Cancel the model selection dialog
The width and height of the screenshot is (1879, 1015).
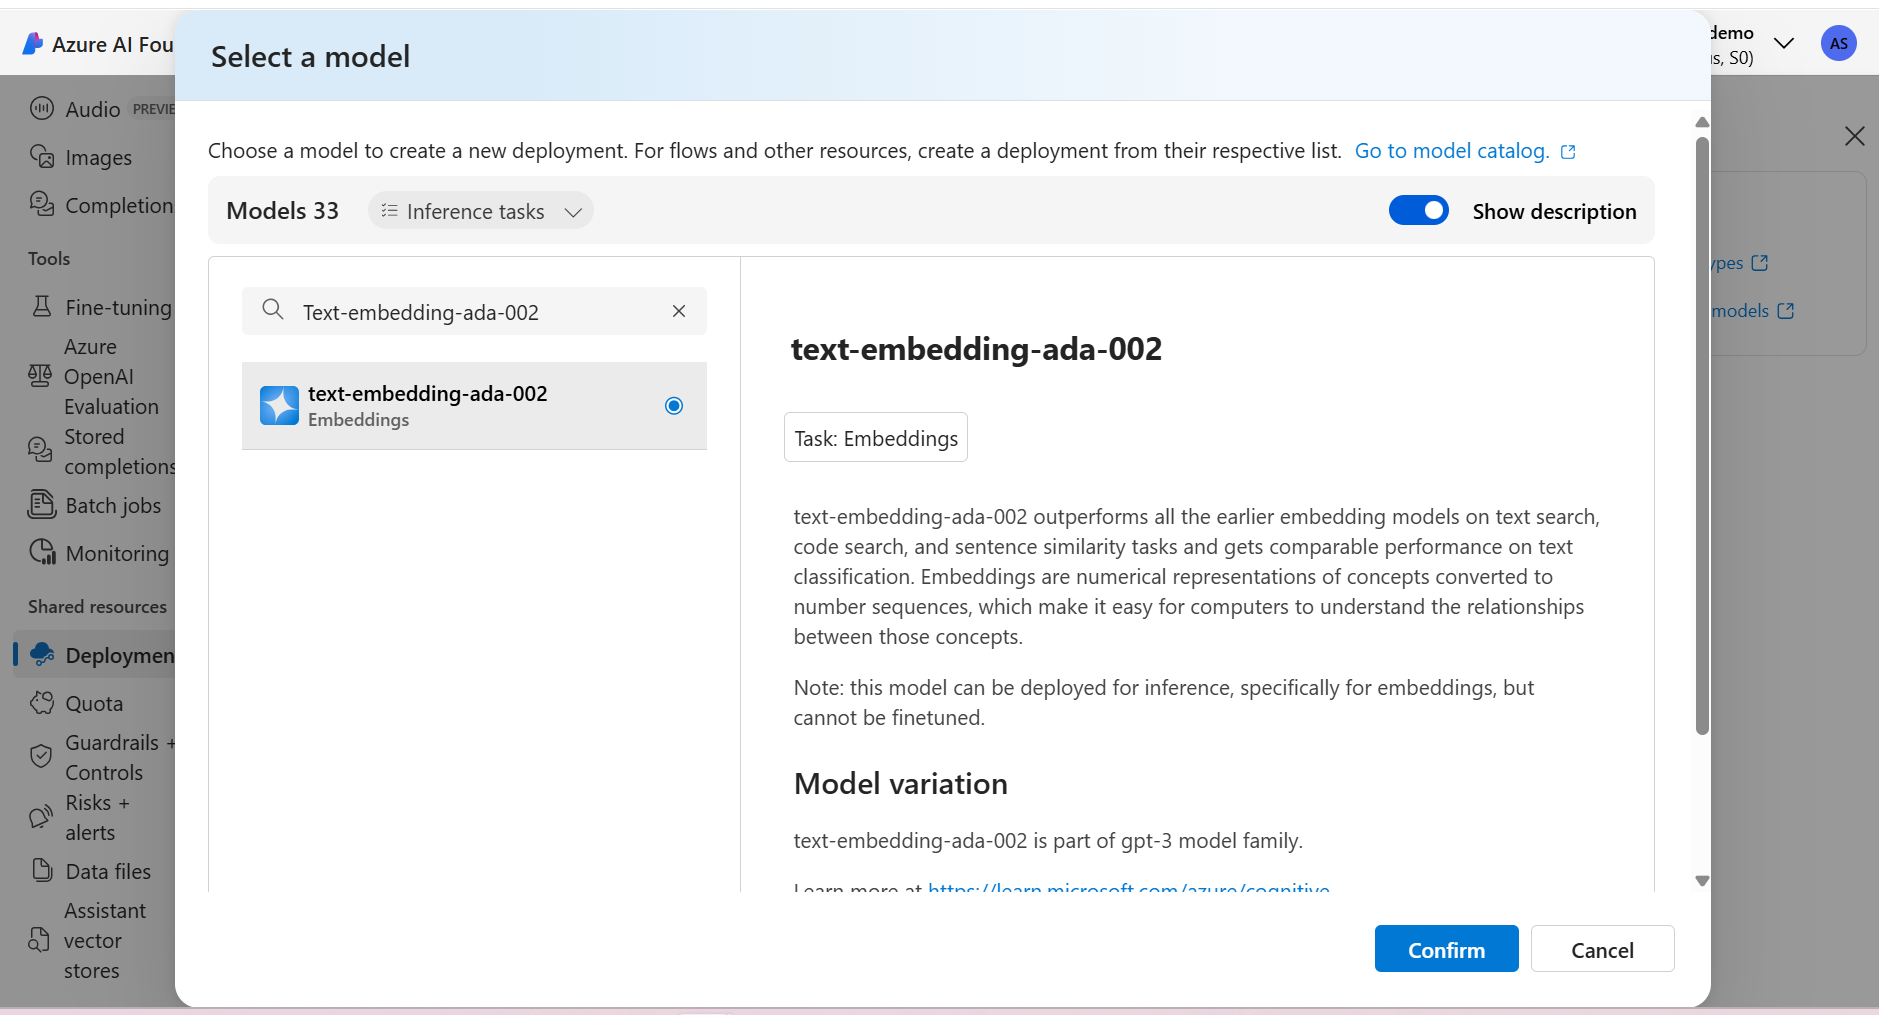point(1602,948)
